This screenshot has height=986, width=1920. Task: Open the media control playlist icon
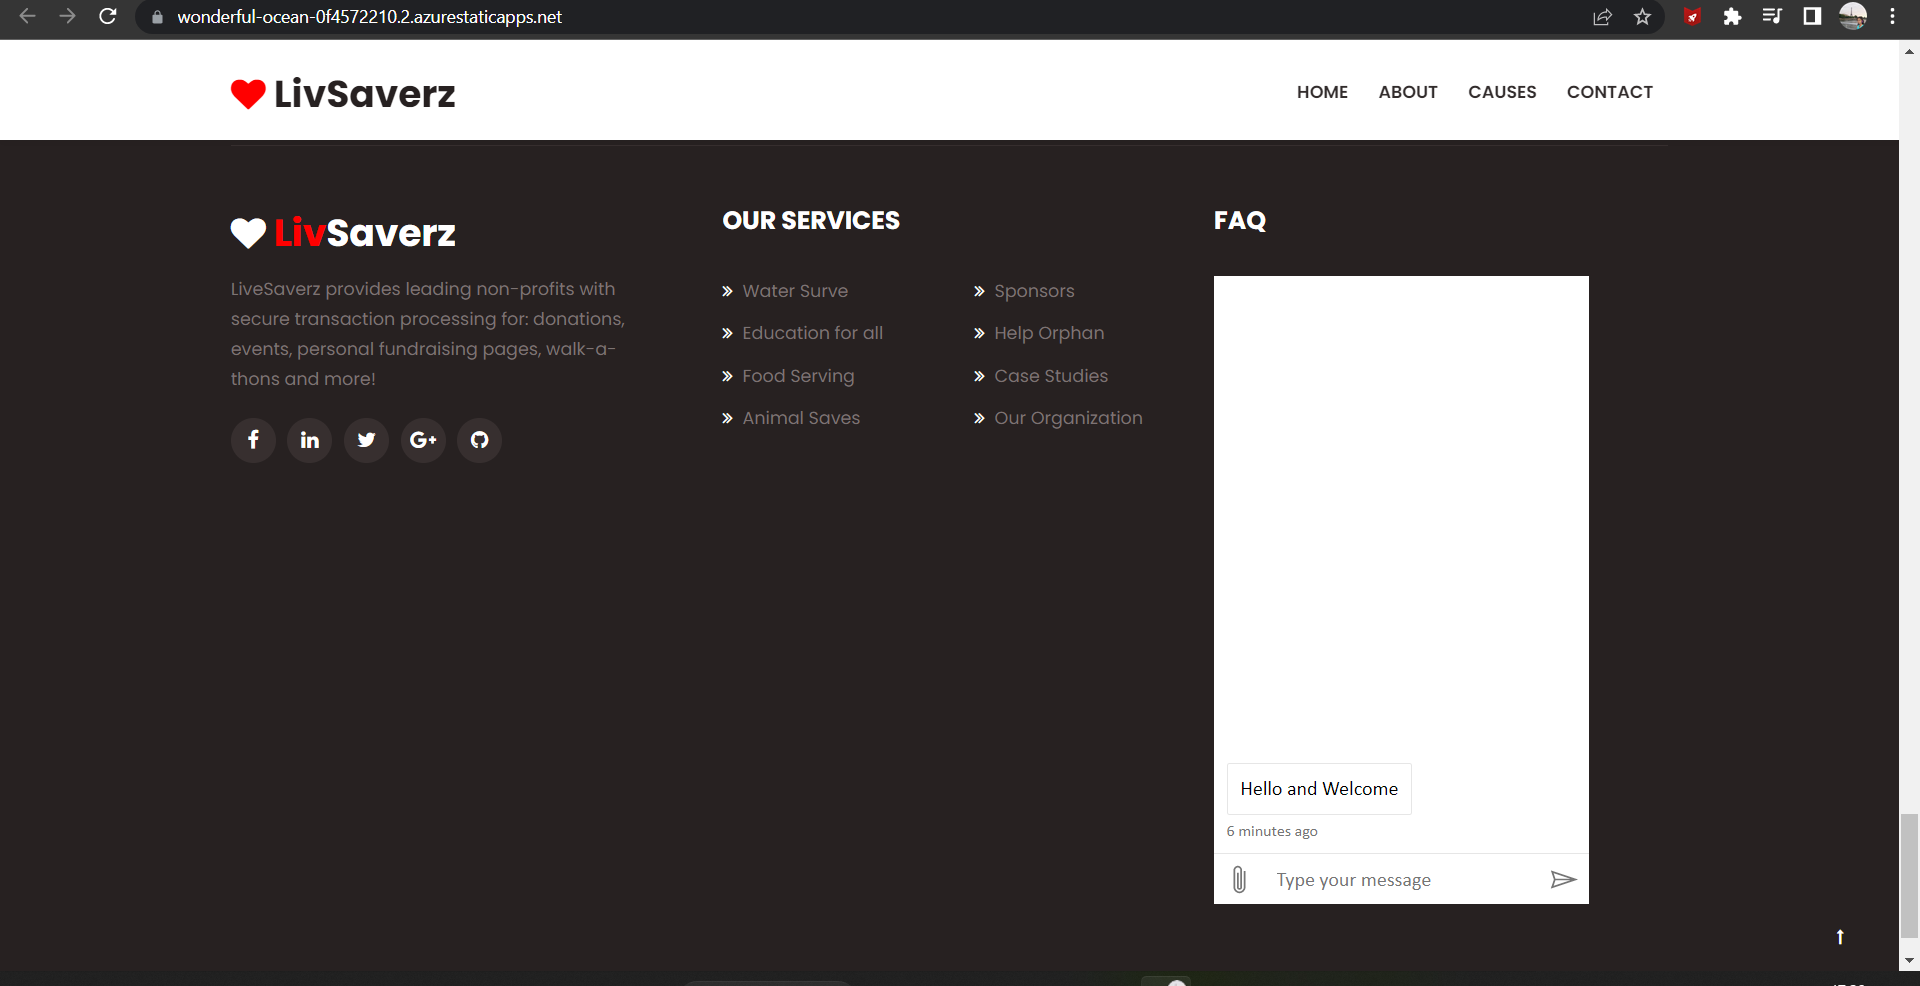pos(1772,16)
